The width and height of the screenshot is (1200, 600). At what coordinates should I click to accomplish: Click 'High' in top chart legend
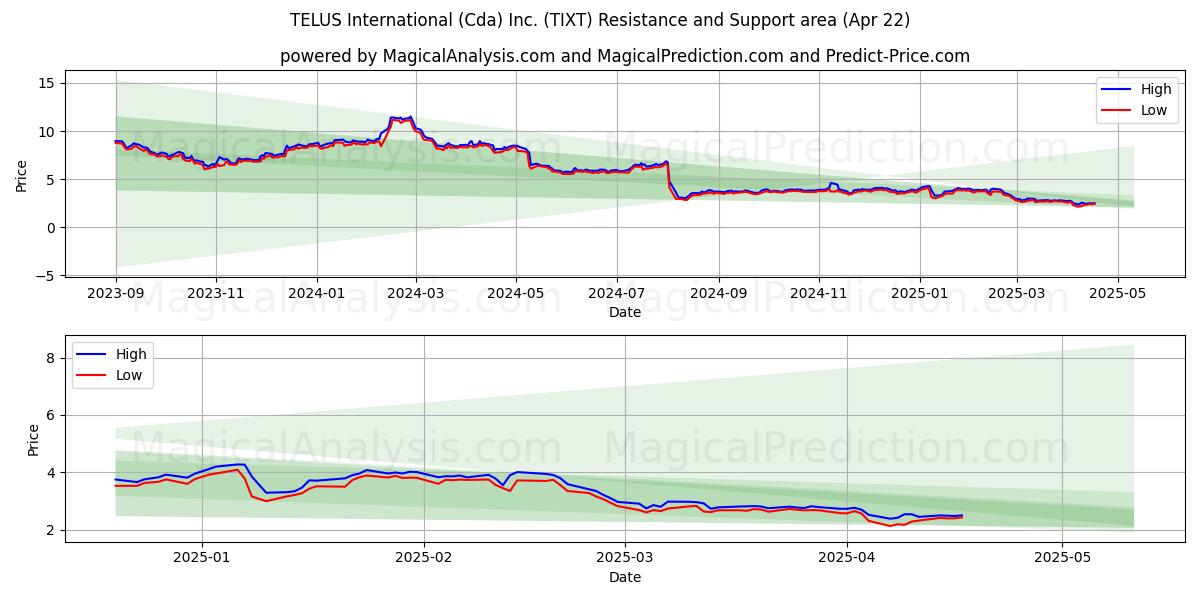pyautogui.click(x=1156, y=89)
